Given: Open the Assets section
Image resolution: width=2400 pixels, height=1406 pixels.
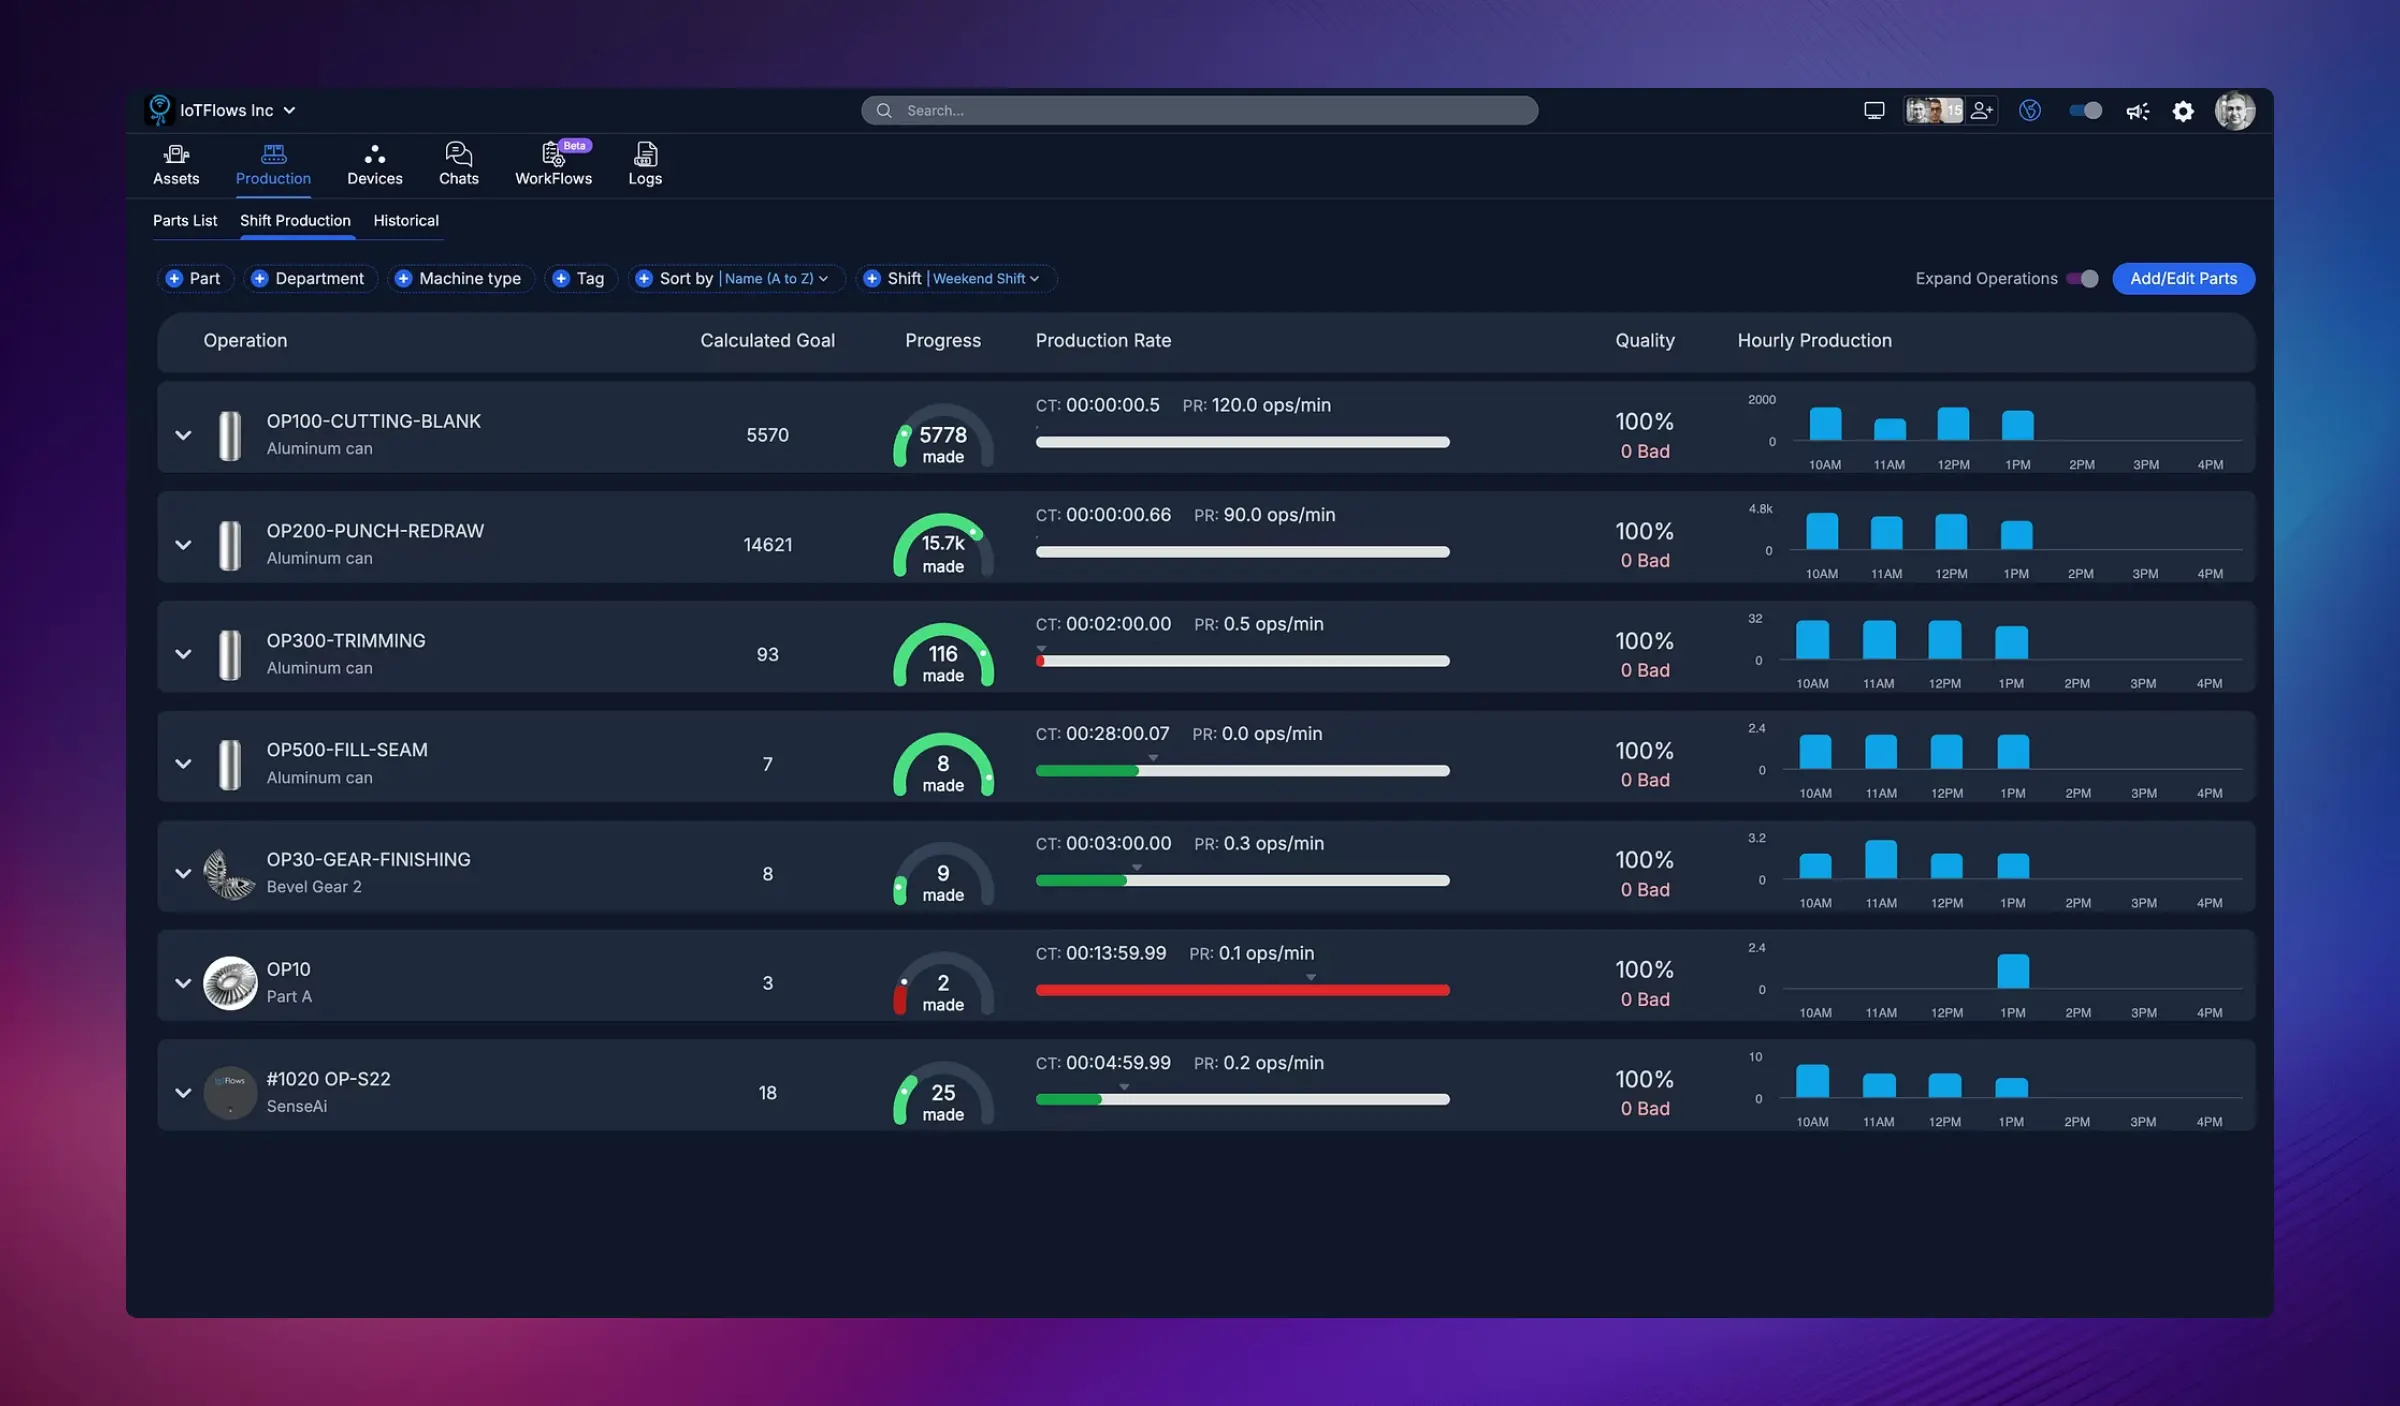Looking at the screenshot, I should point(175,163).
